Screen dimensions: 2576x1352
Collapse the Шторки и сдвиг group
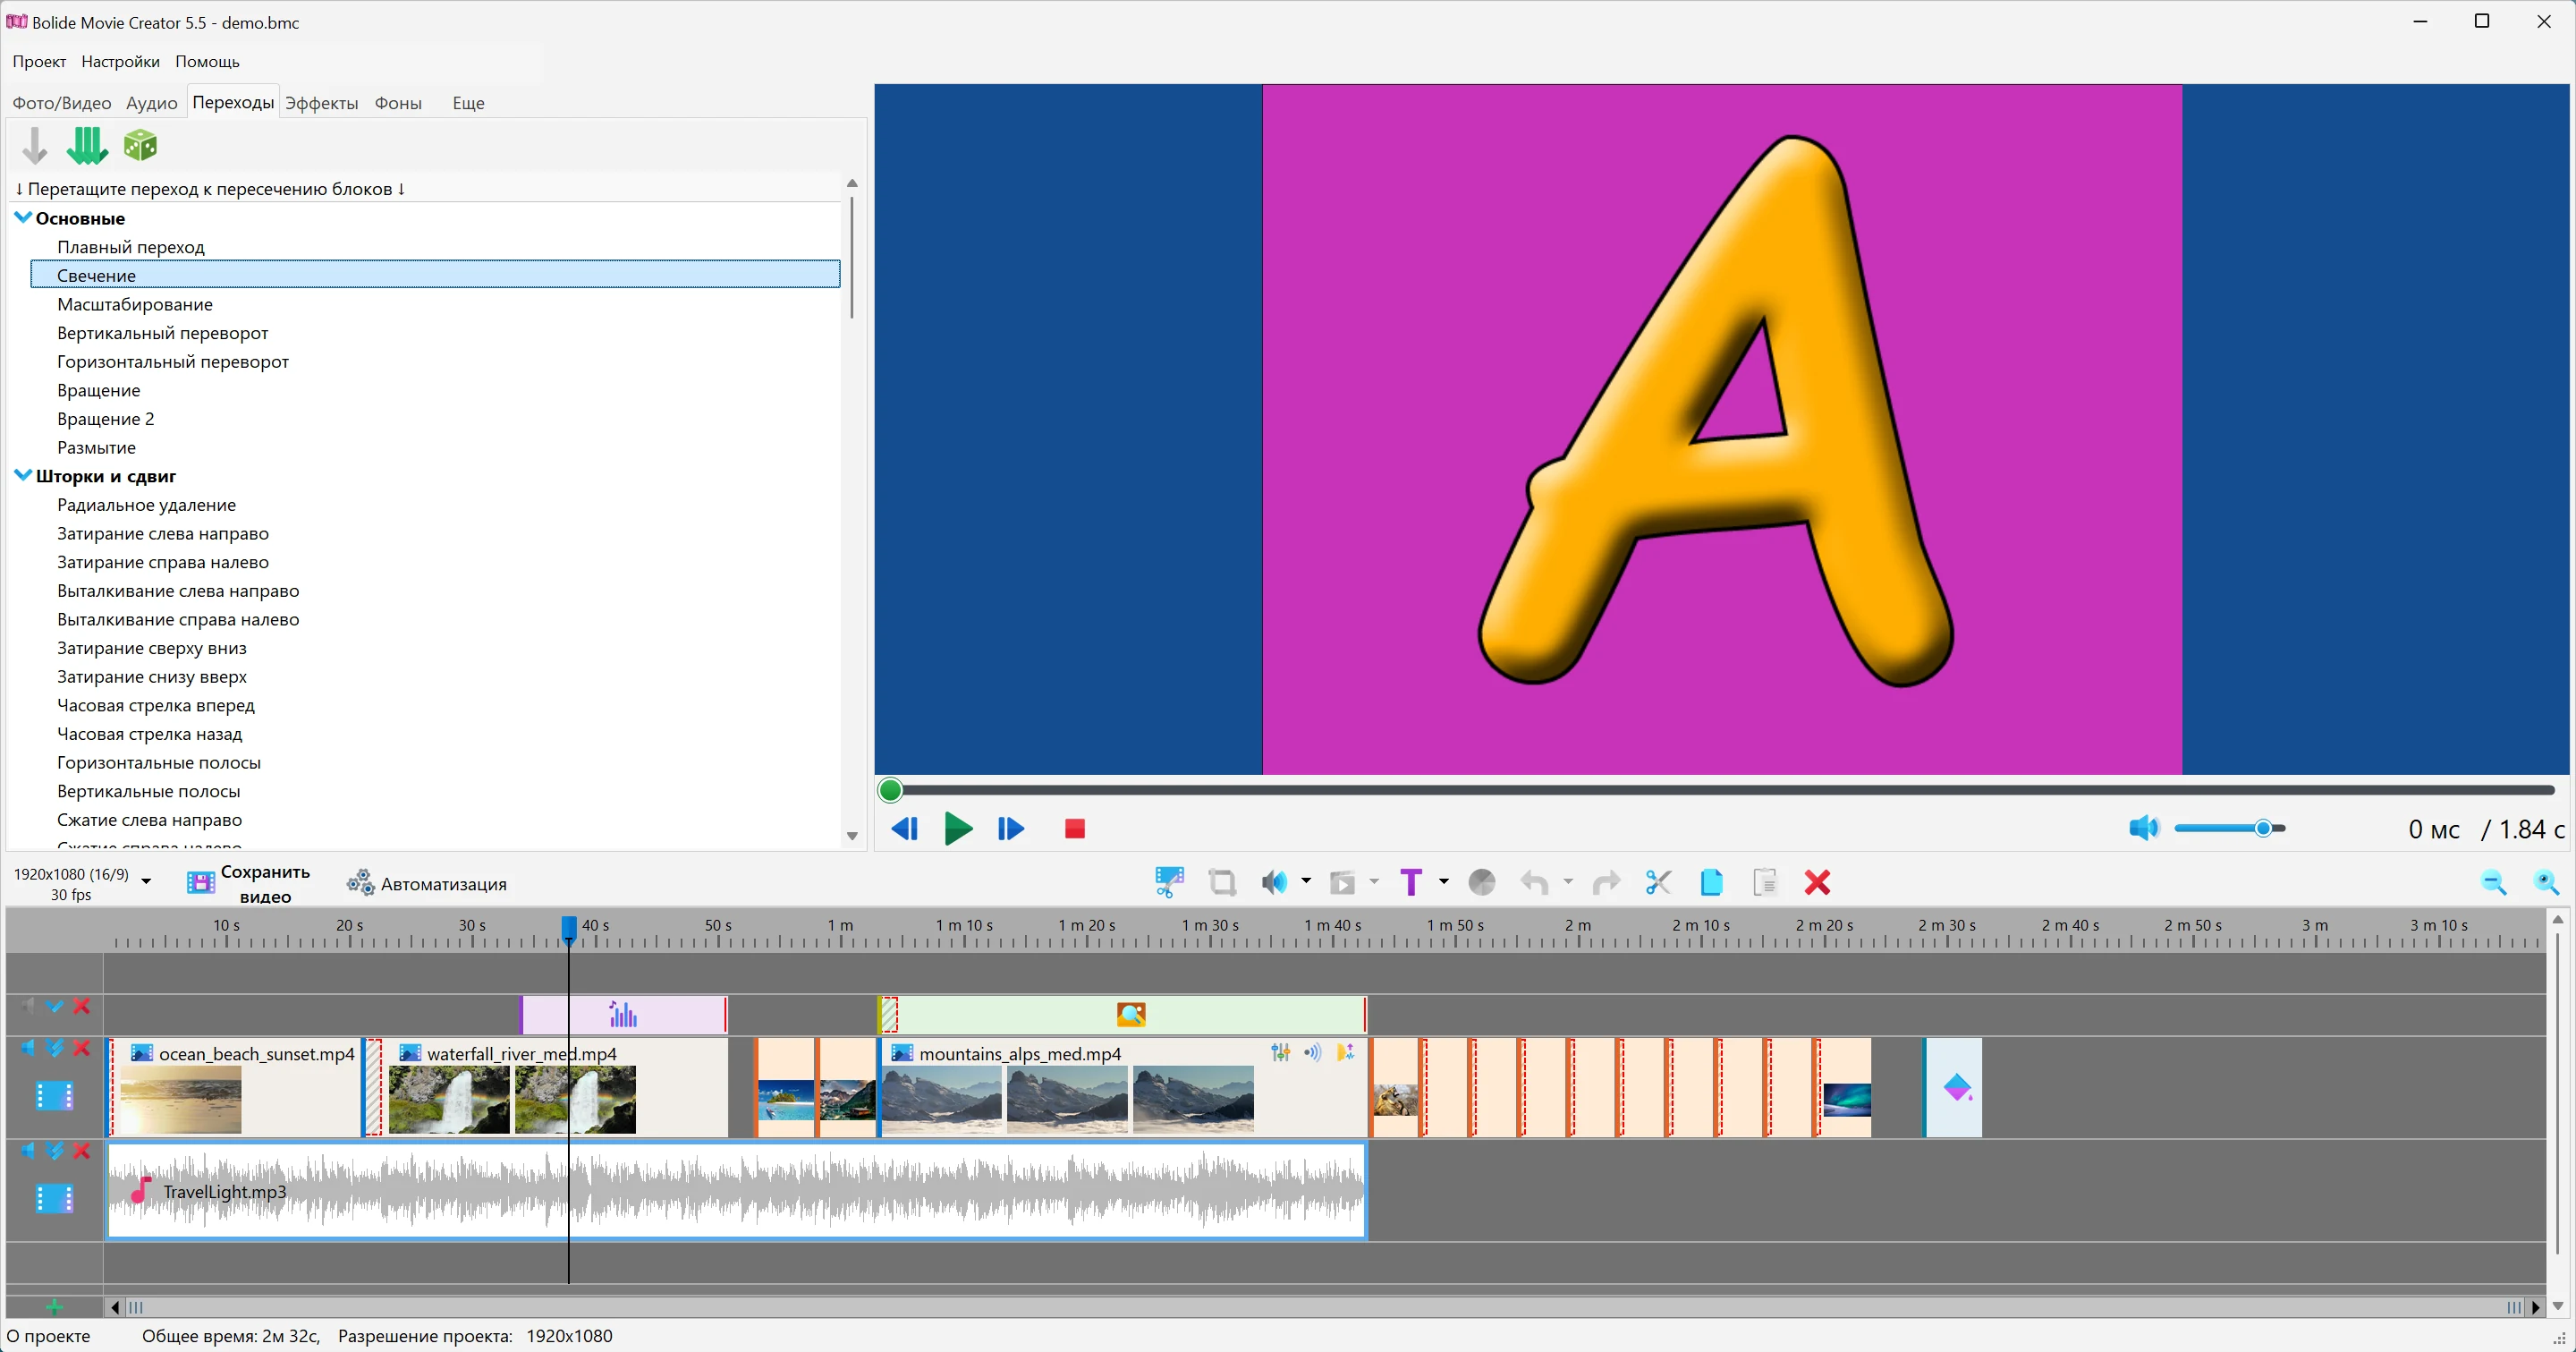(x=23, y=475)
